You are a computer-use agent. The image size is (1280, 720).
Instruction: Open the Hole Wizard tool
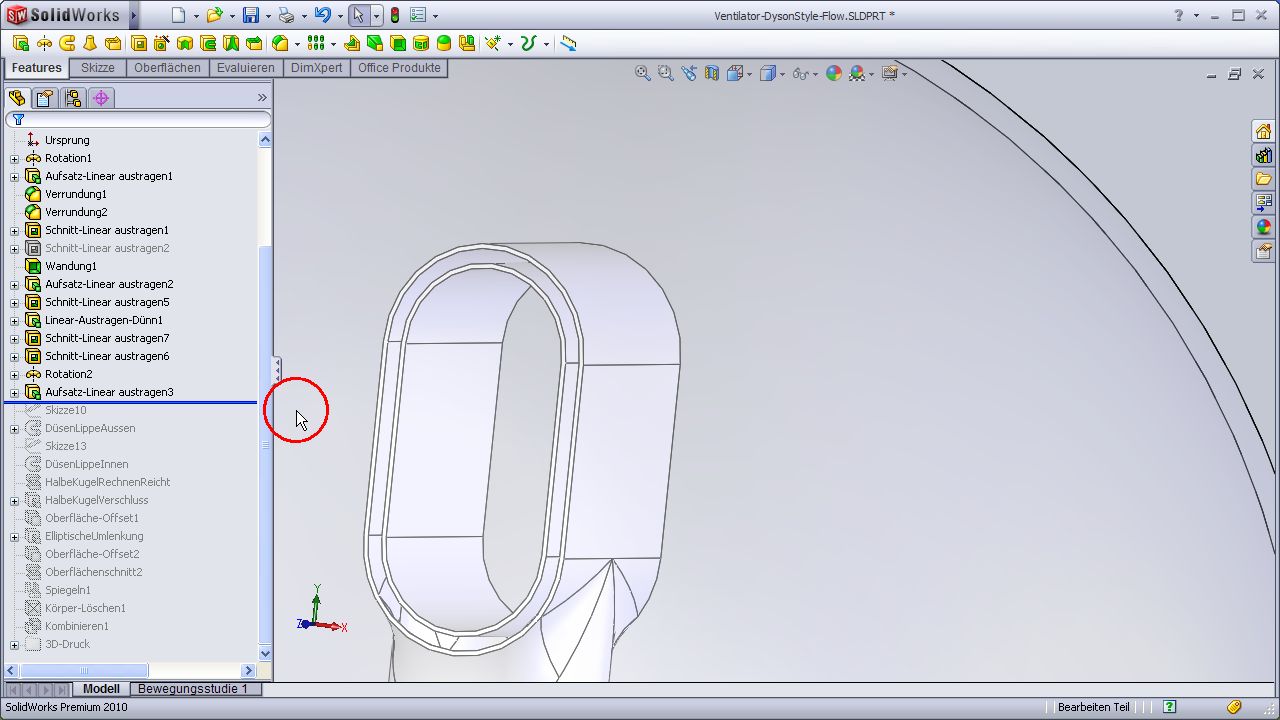click(161, 43)
